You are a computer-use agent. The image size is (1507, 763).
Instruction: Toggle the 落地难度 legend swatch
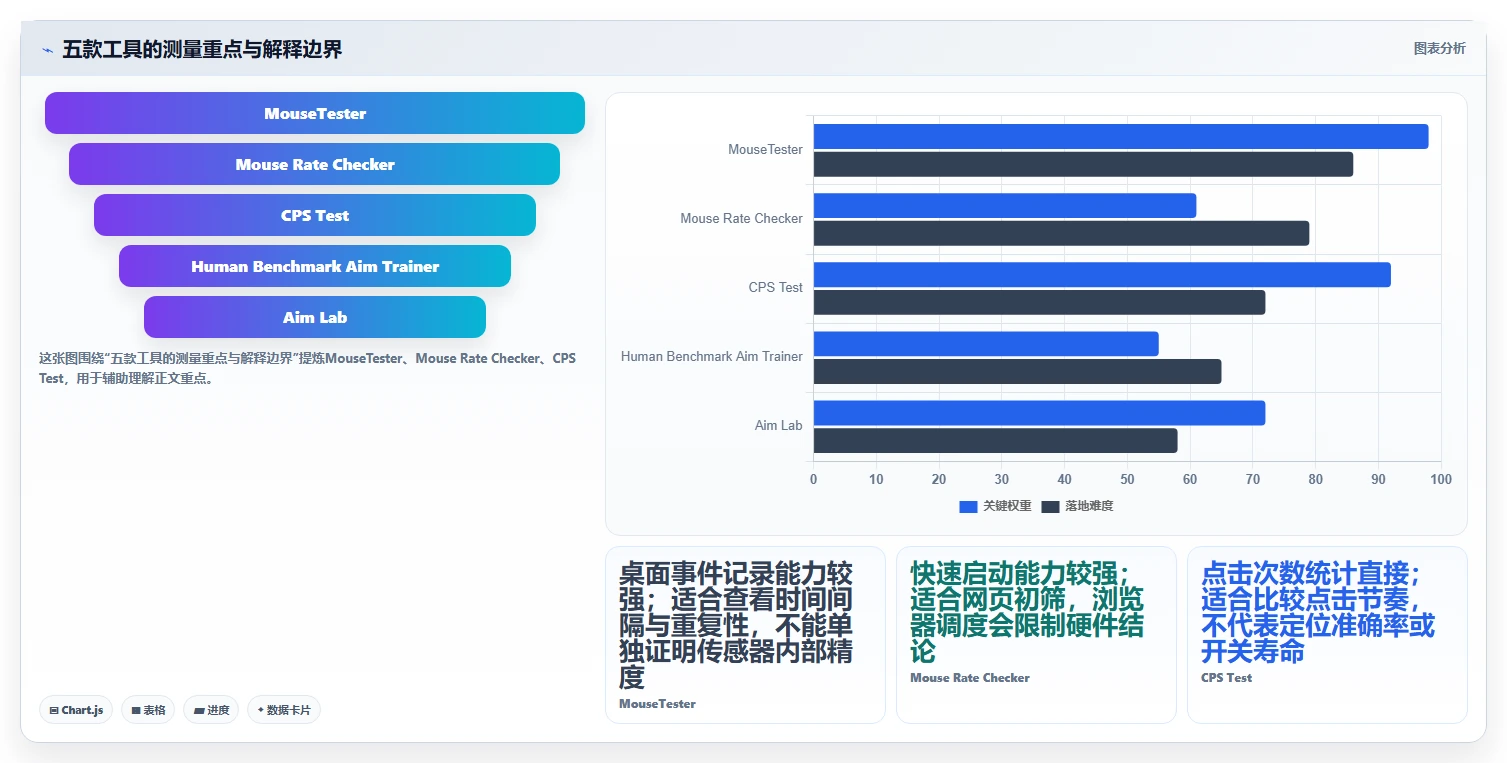[x=1050, y=507]
